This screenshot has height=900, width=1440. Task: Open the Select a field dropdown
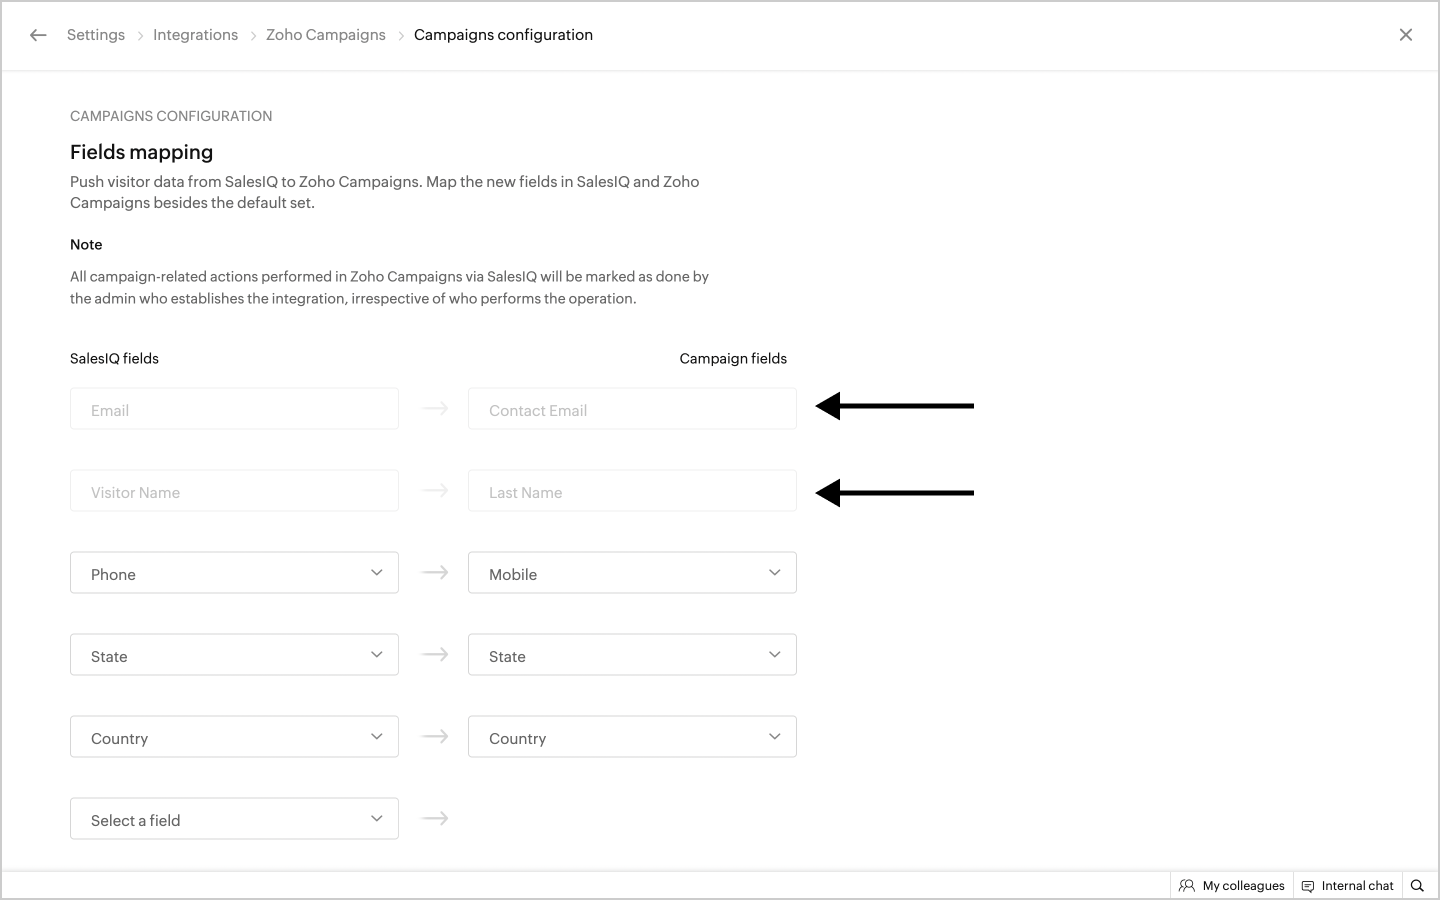tap(234, 819)
